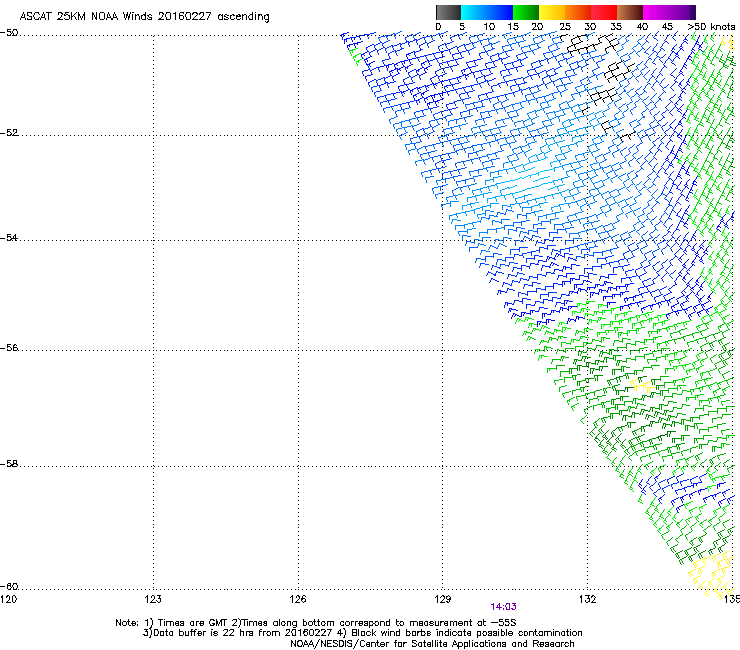The height and width of the screenshot is (650, 740).
Task: Click the '25' label under the color bar
Action: click(x=565, y=27)
